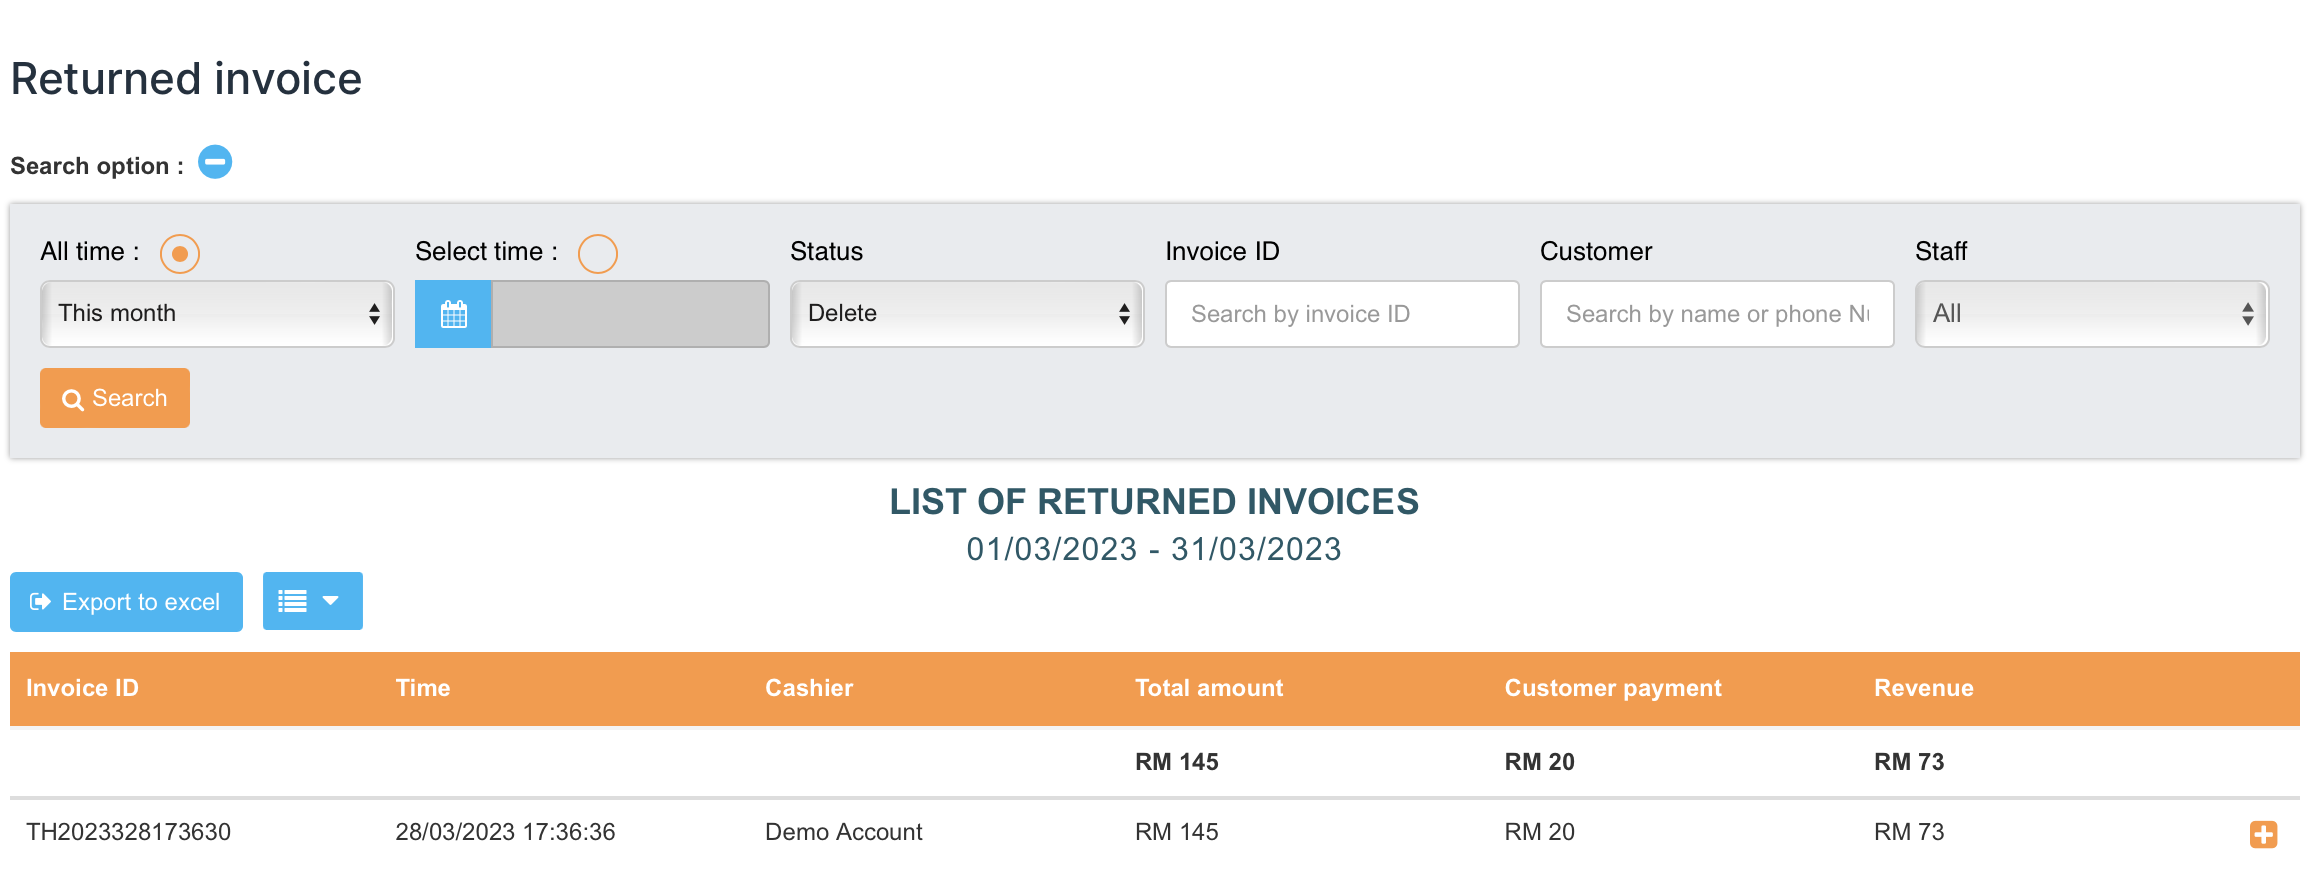Select the Select time radio button
Viewport: 2308px width, 896px height.
coord(597,254)
